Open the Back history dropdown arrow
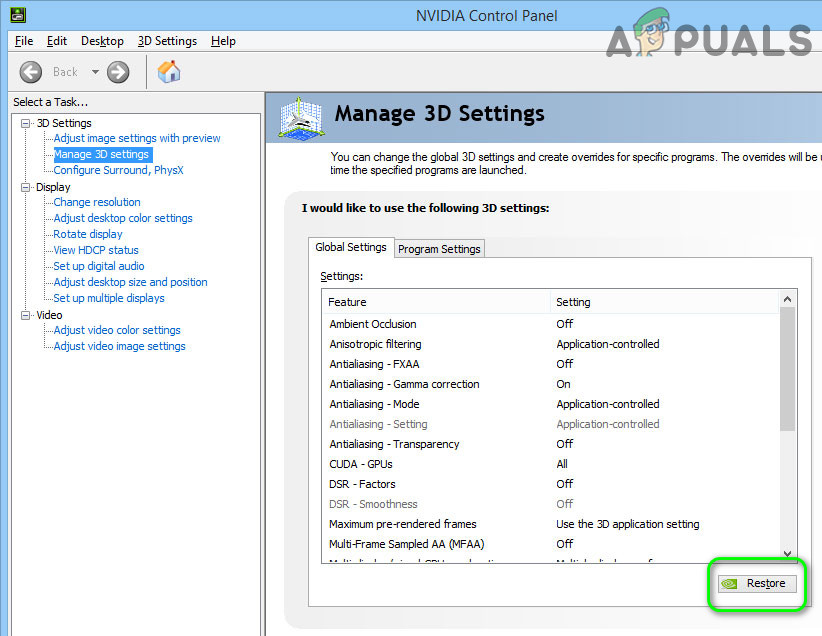Screen dimensions: 822x636 point(95,72)
